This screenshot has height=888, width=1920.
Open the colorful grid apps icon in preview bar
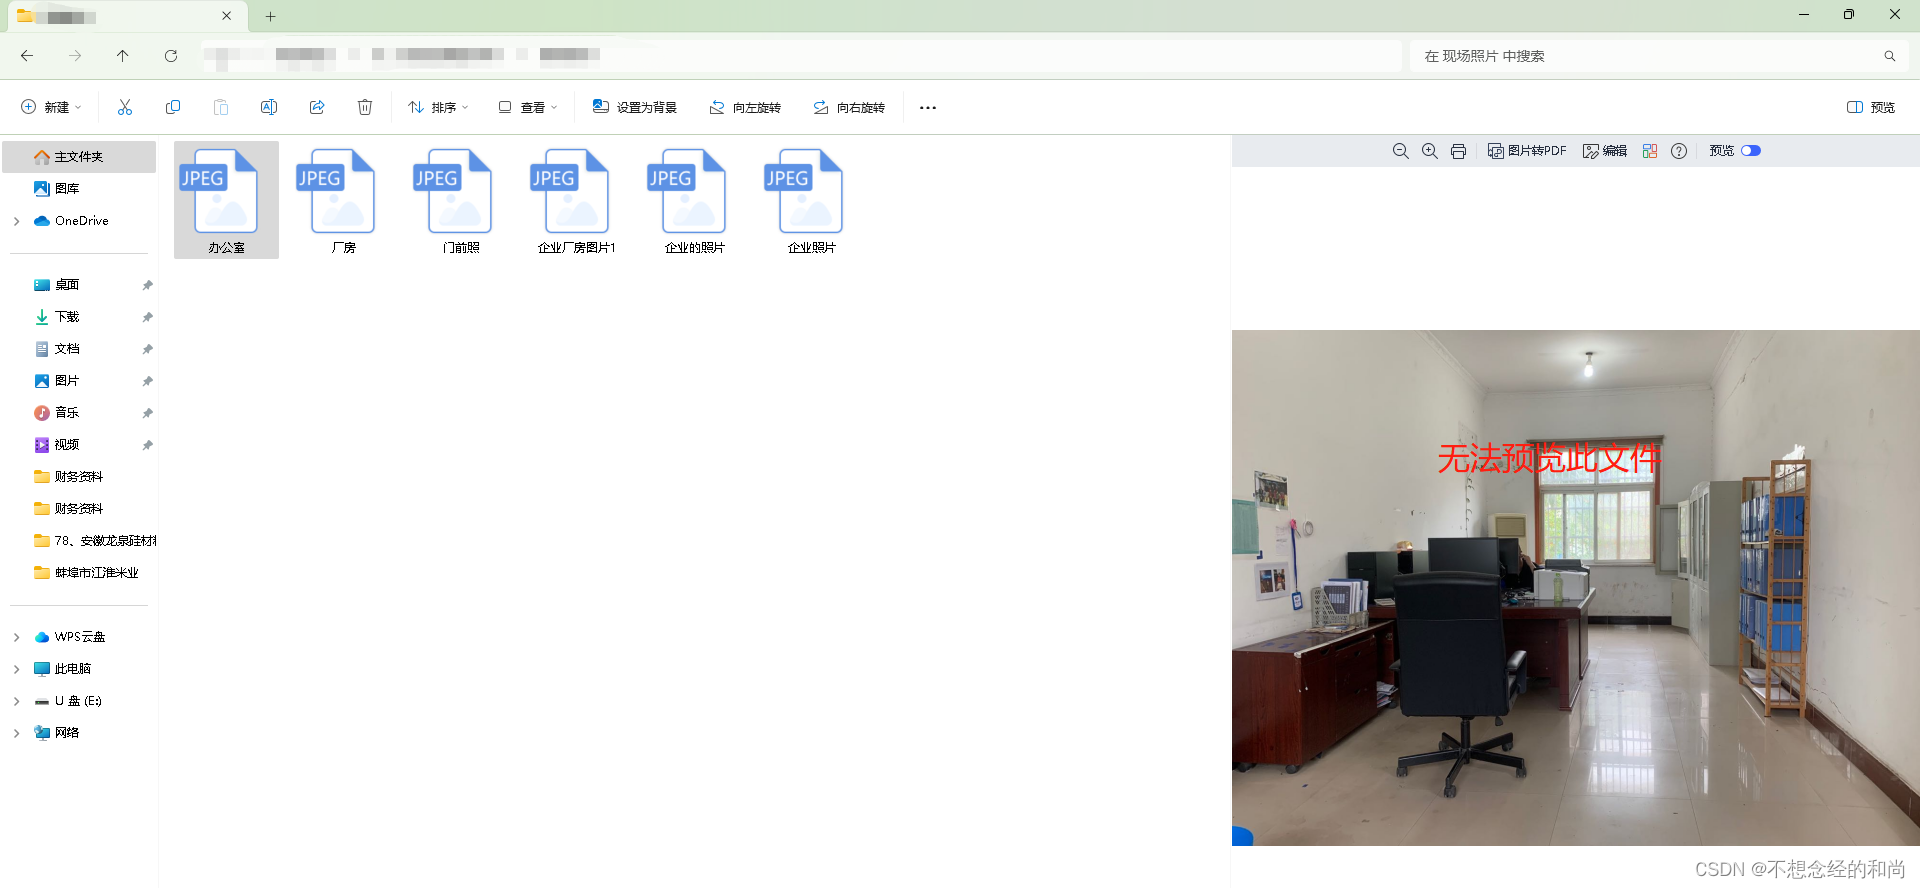(x=1650, y=151)
